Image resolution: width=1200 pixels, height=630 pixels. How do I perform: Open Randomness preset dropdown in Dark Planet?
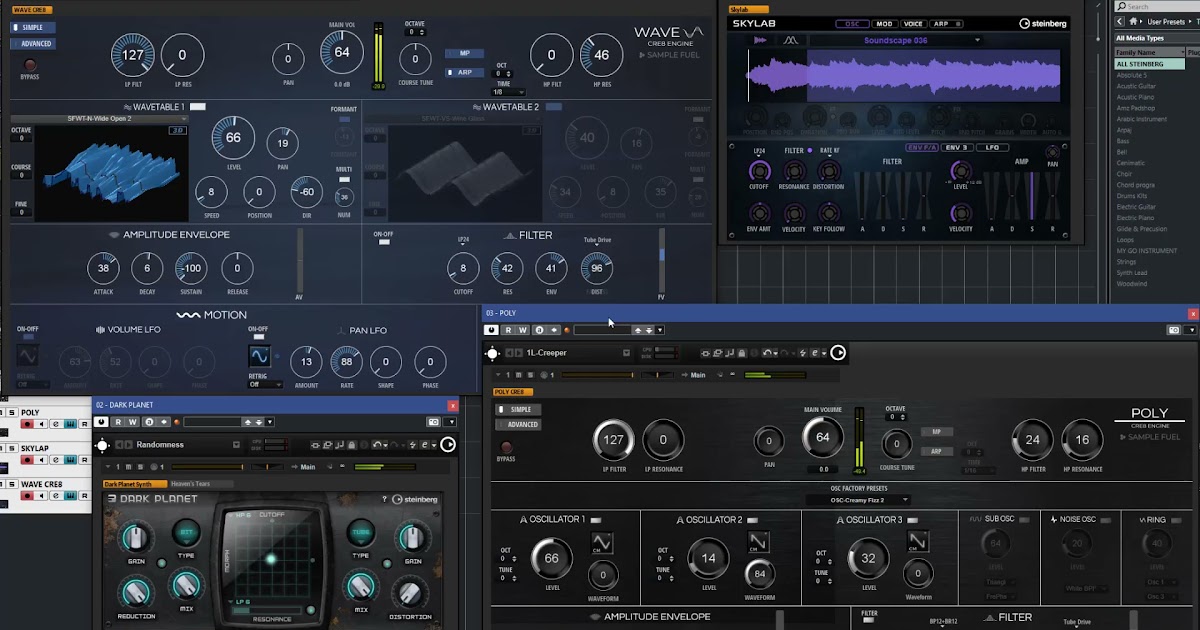235,445
